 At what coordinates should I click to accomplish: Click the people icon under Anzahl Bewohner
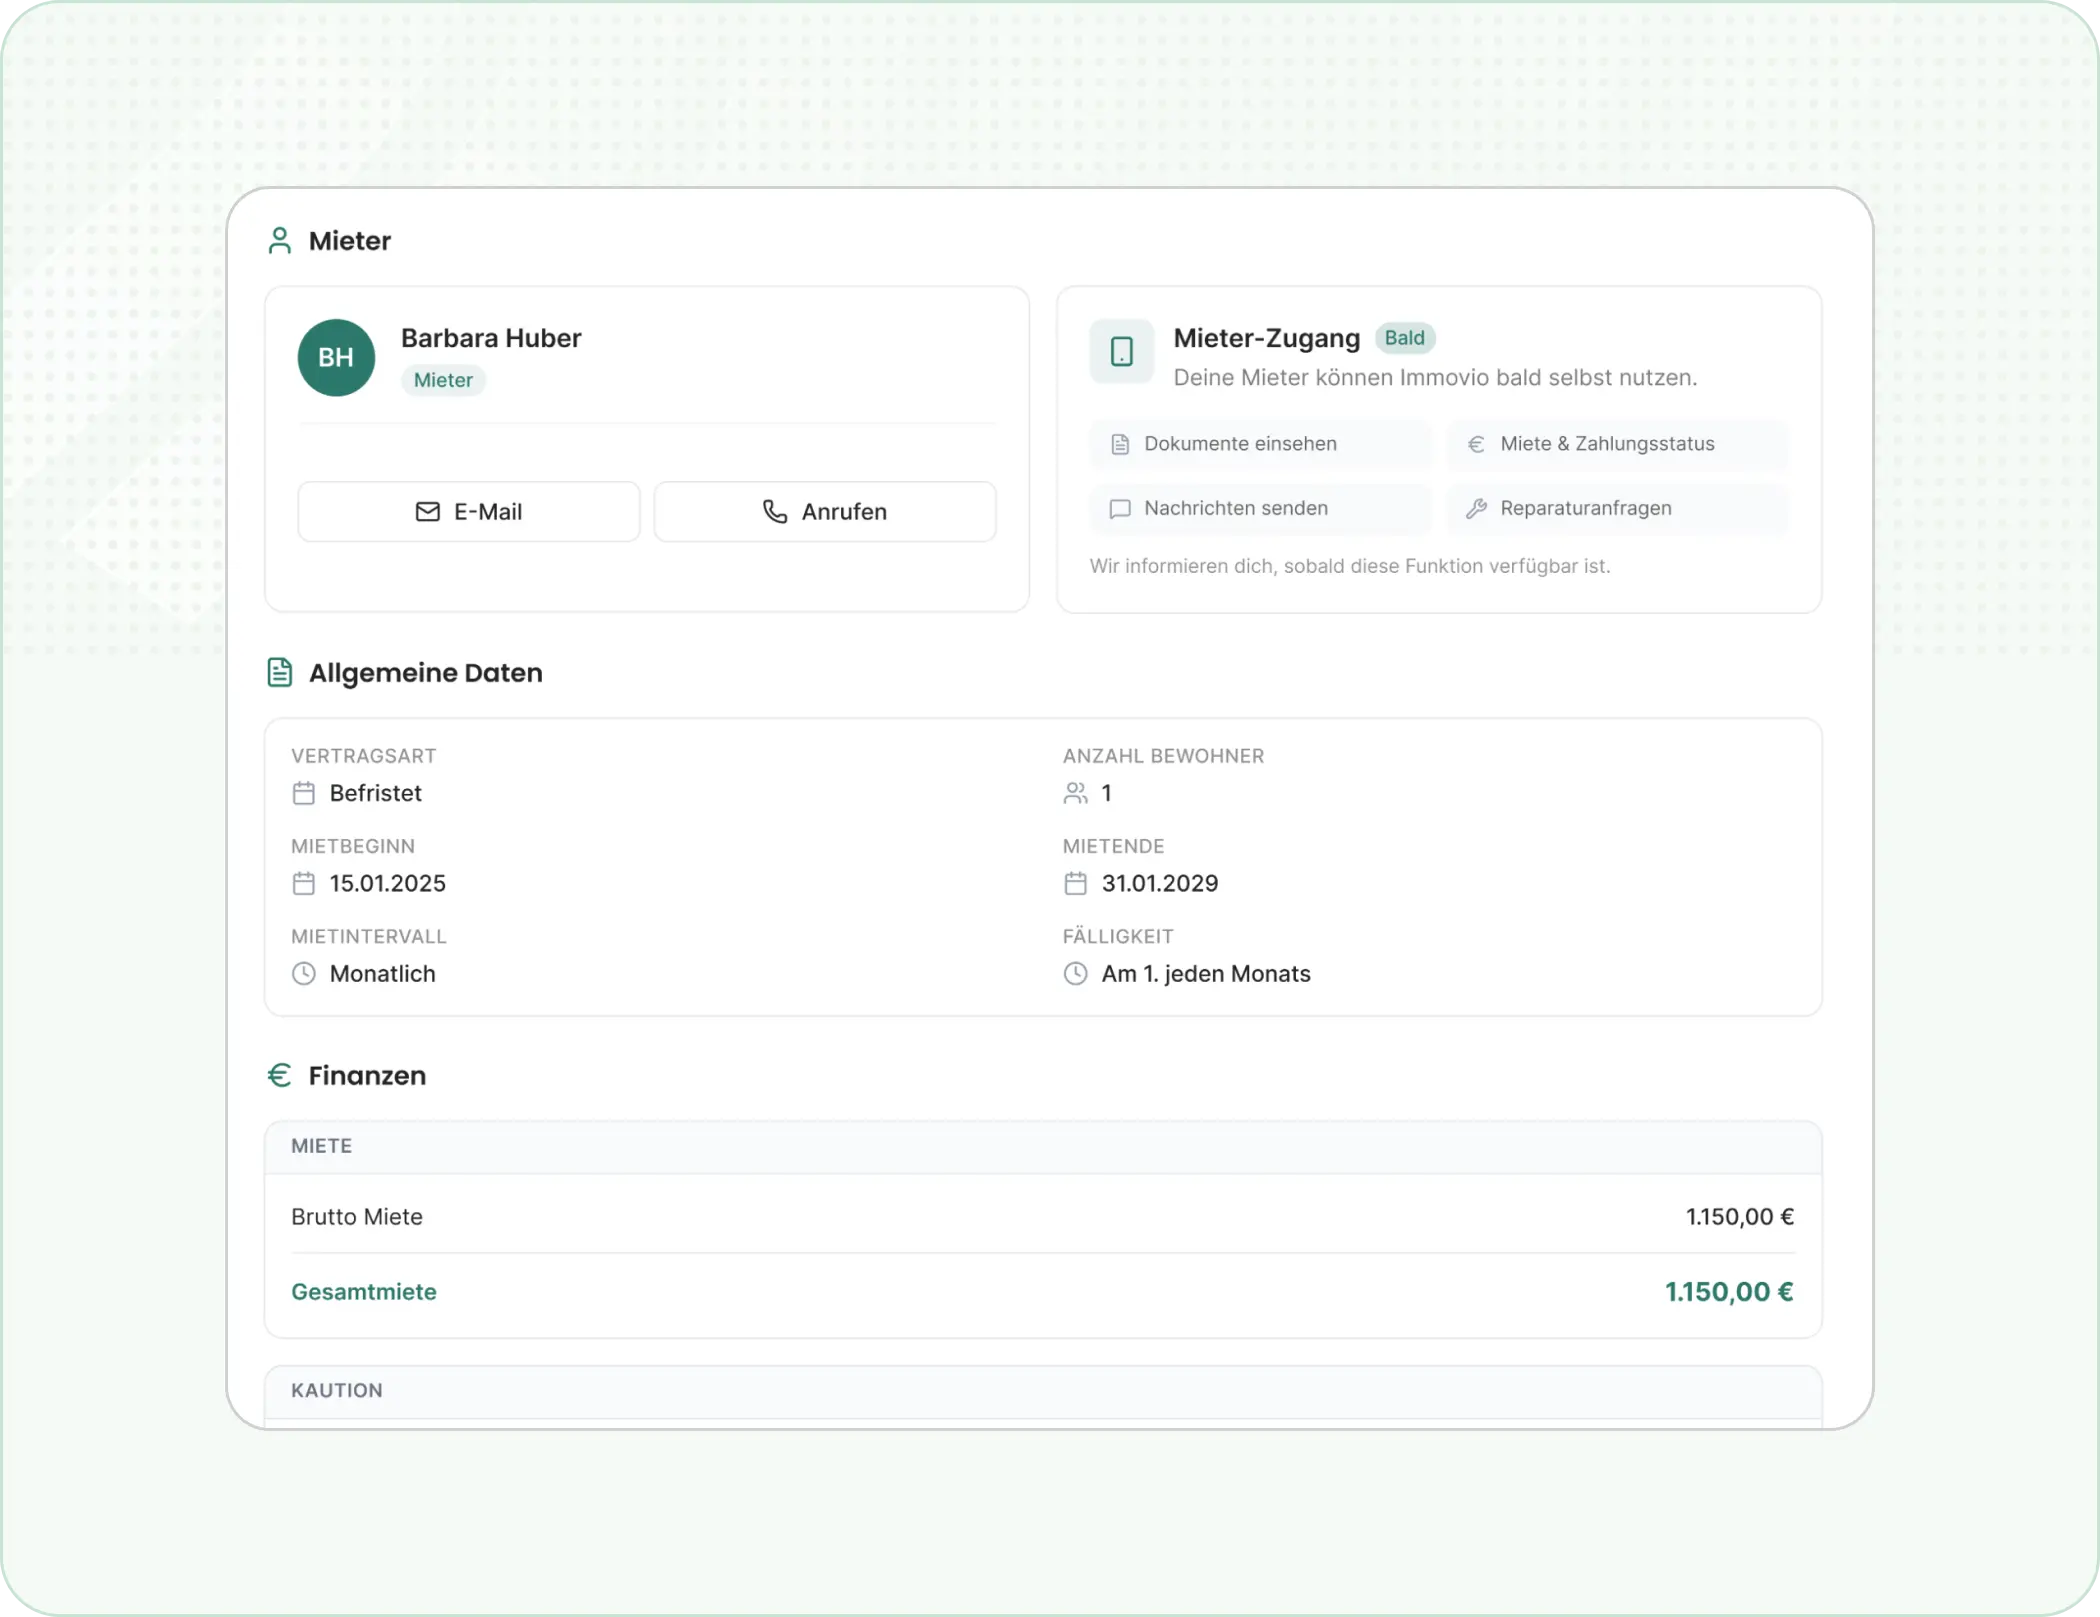point(1075,793)
